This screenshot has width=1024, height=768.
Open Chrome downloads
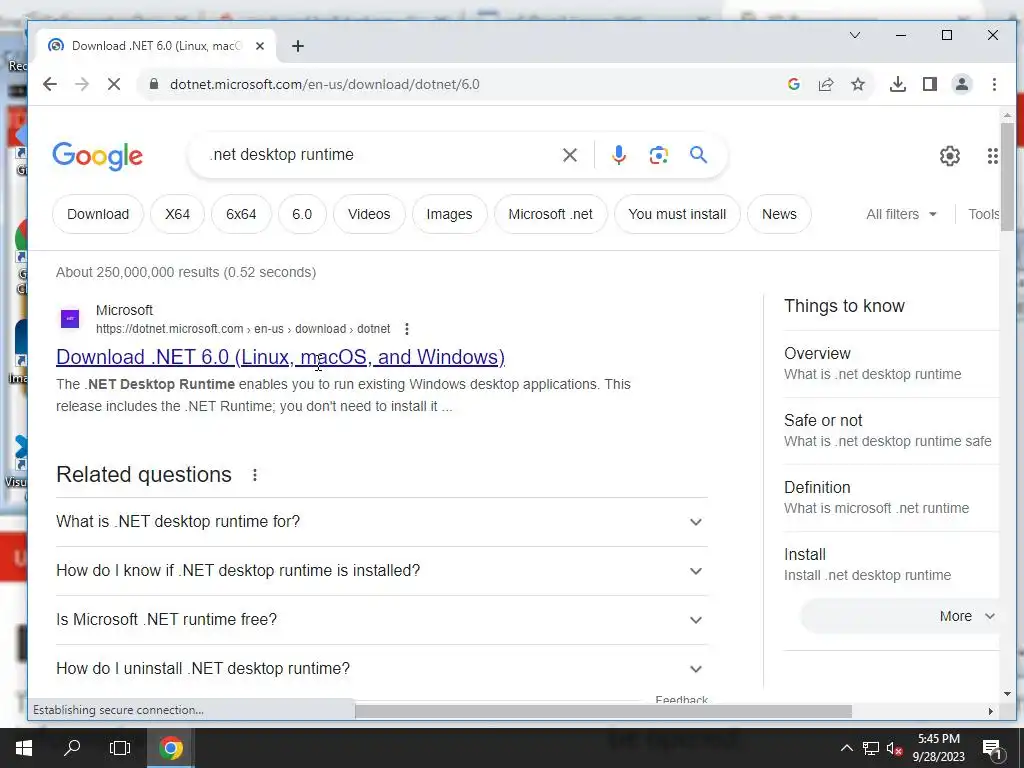(x=898, y=84)
